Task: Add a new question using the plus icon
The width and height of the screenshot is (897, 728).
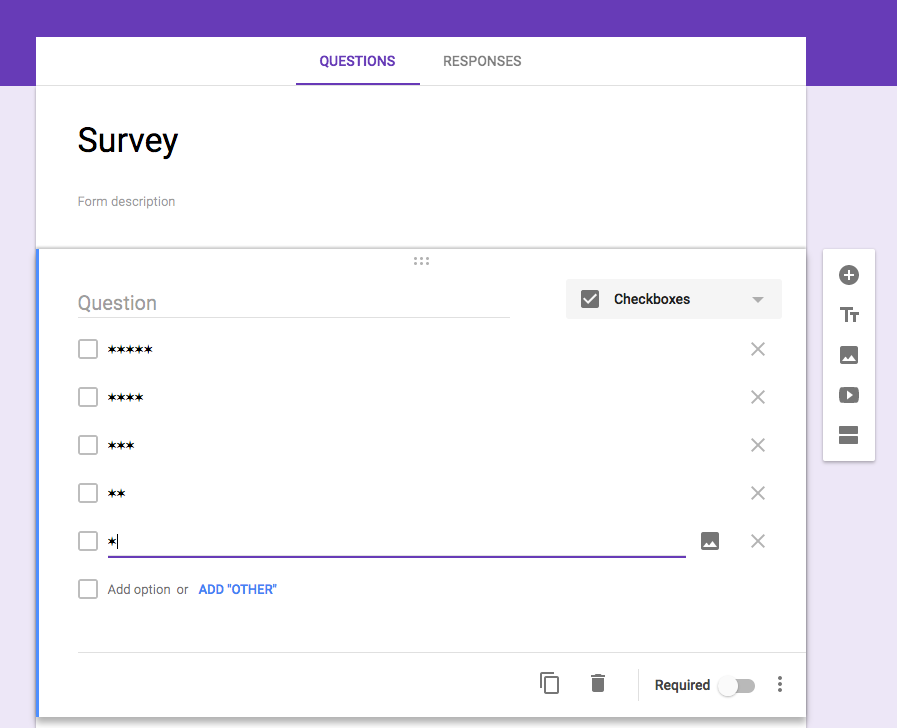Action: point(848,274)
